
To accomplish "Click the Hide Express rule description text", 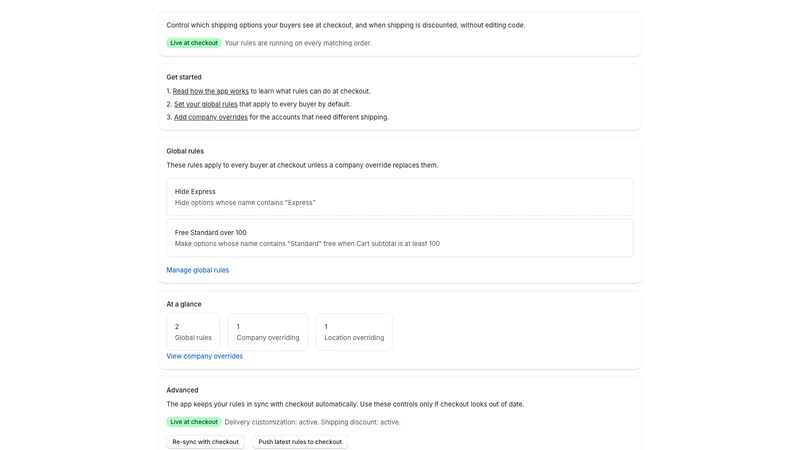I will (245, 203).
